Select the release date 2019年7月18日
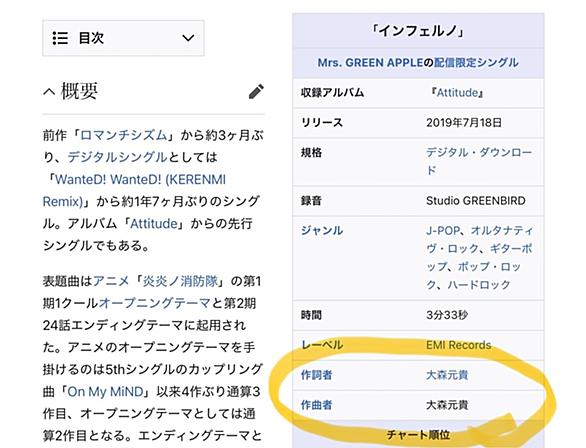 click(x=464, y=123)
